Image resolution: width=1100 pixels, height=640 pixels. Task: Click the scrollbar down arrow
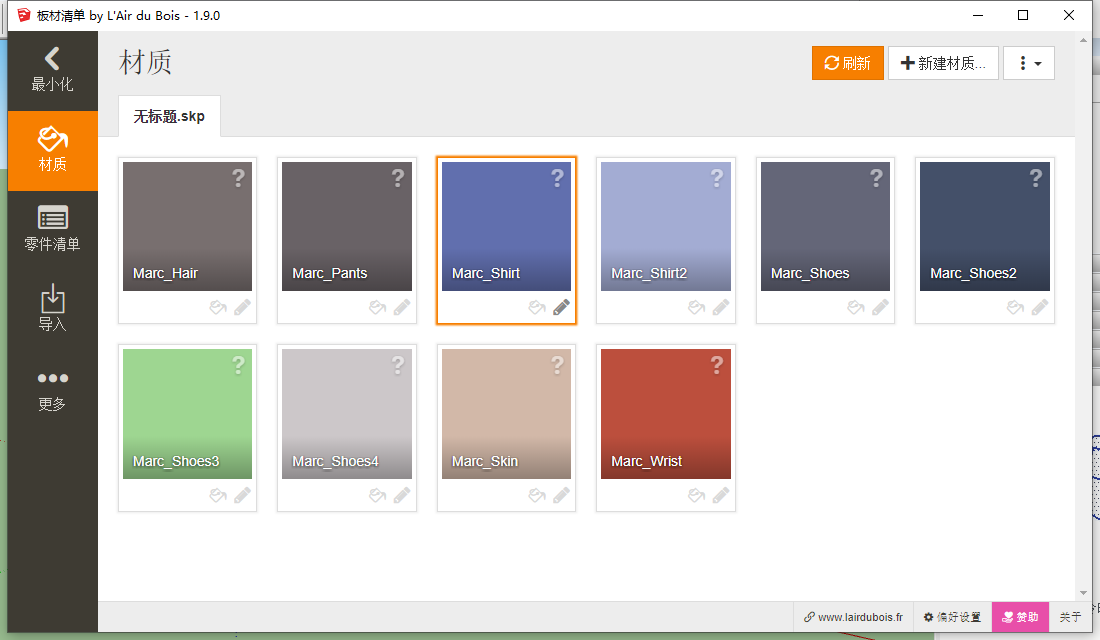click(1083, 593)
